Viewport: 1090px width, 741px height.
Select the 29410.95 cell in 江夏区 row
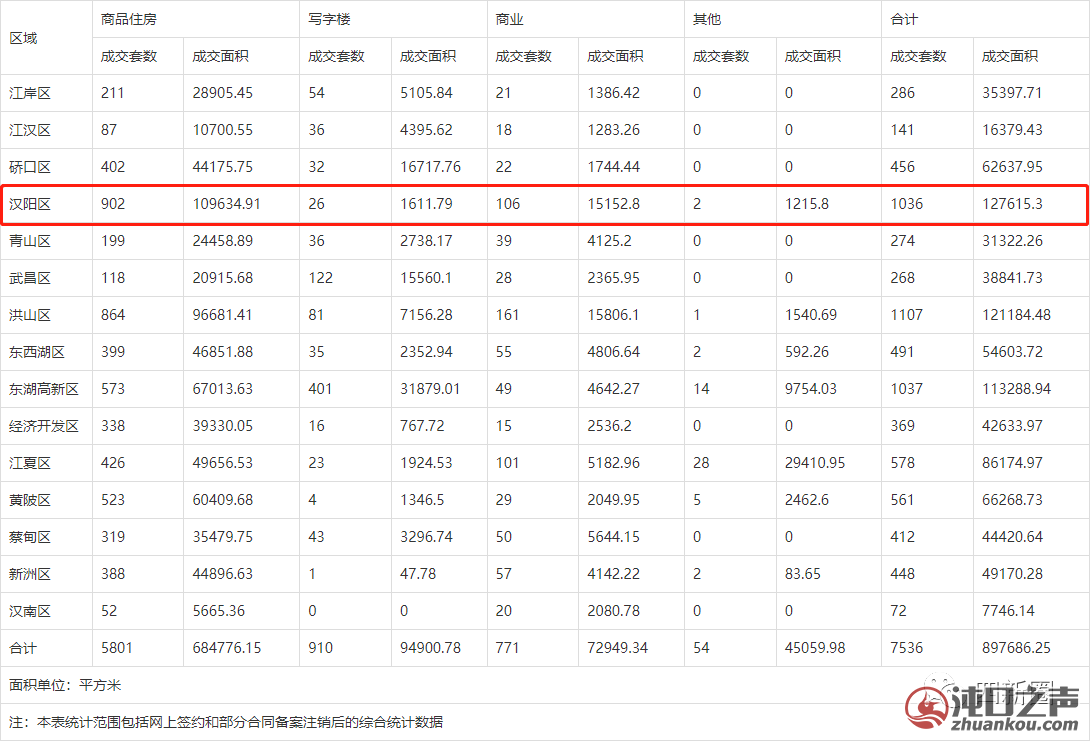[x=815, y=463]
